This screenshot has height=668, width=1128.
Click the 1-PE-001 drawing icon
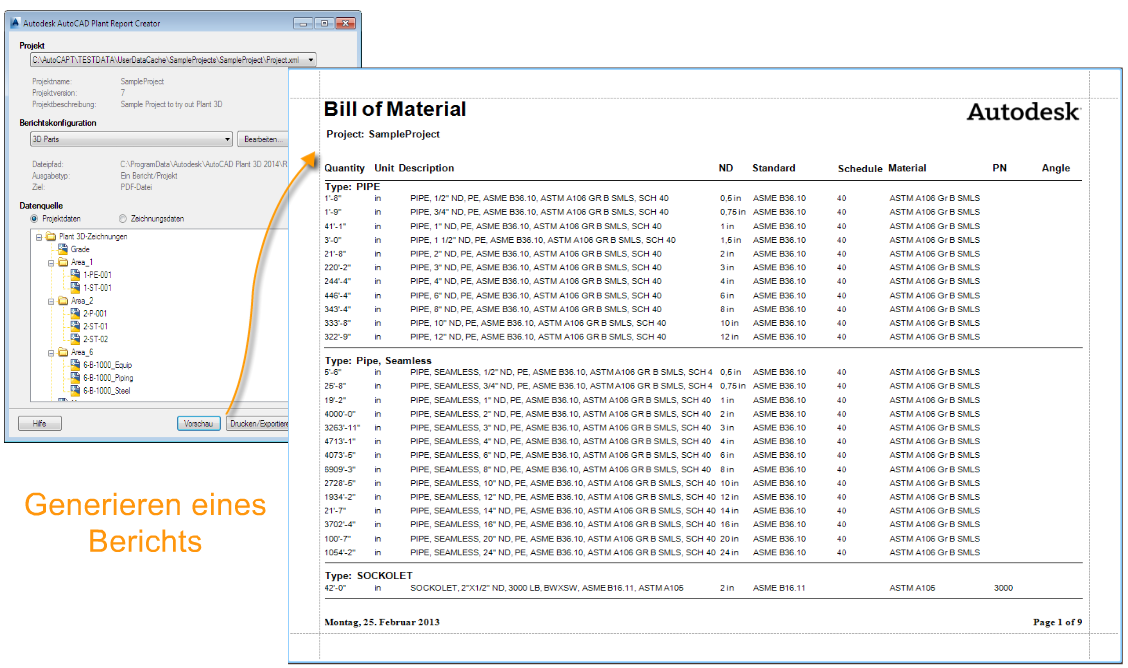(x=75, y=275)
